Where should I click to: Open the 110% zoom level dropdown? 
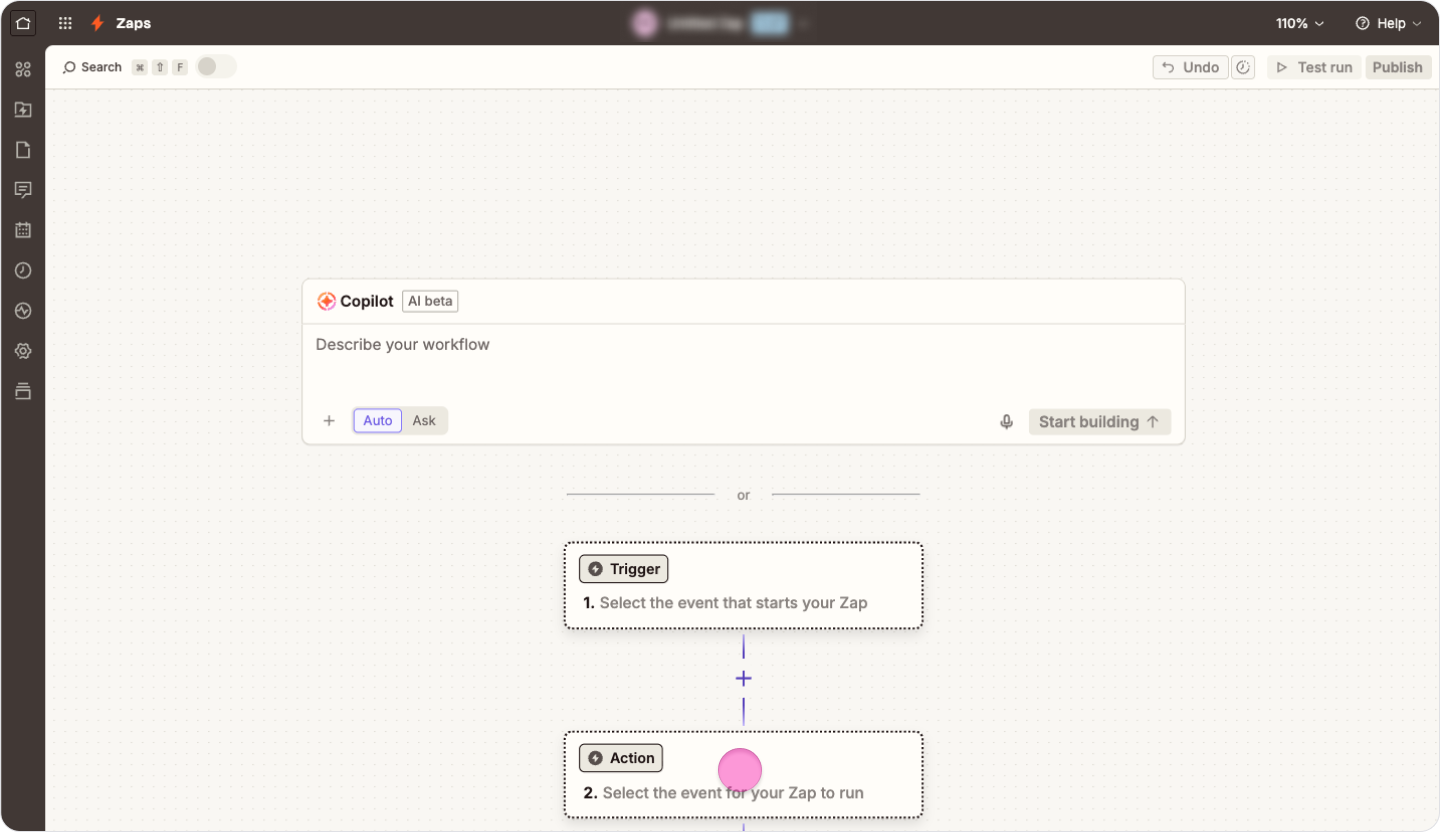[x=1300, y=23]
